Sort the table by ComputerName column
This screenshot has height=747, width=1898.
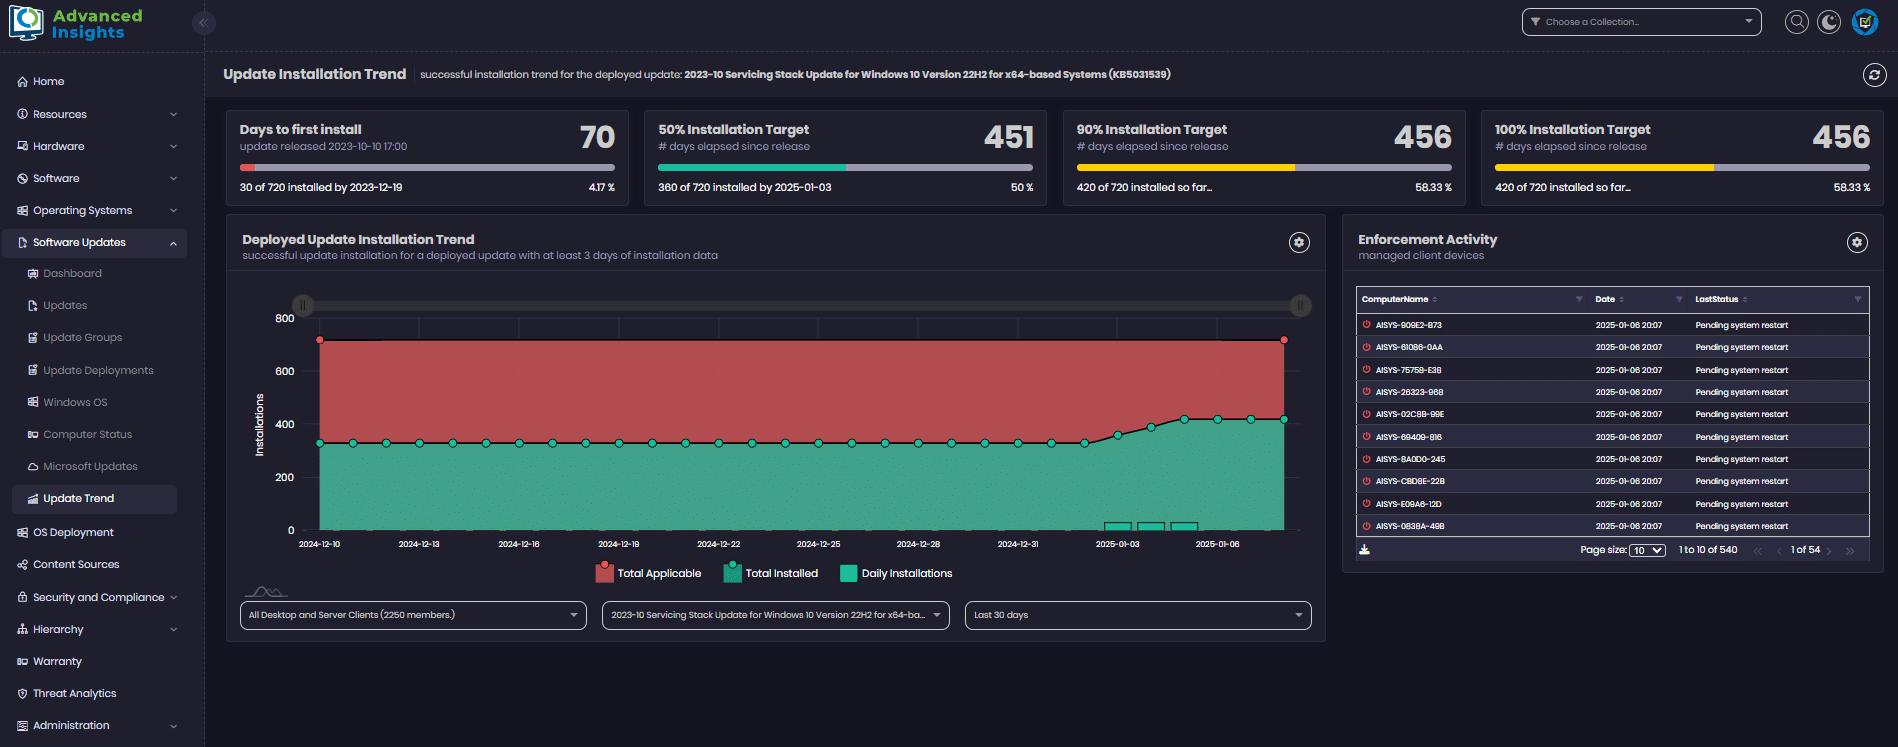click(1395, 299)
